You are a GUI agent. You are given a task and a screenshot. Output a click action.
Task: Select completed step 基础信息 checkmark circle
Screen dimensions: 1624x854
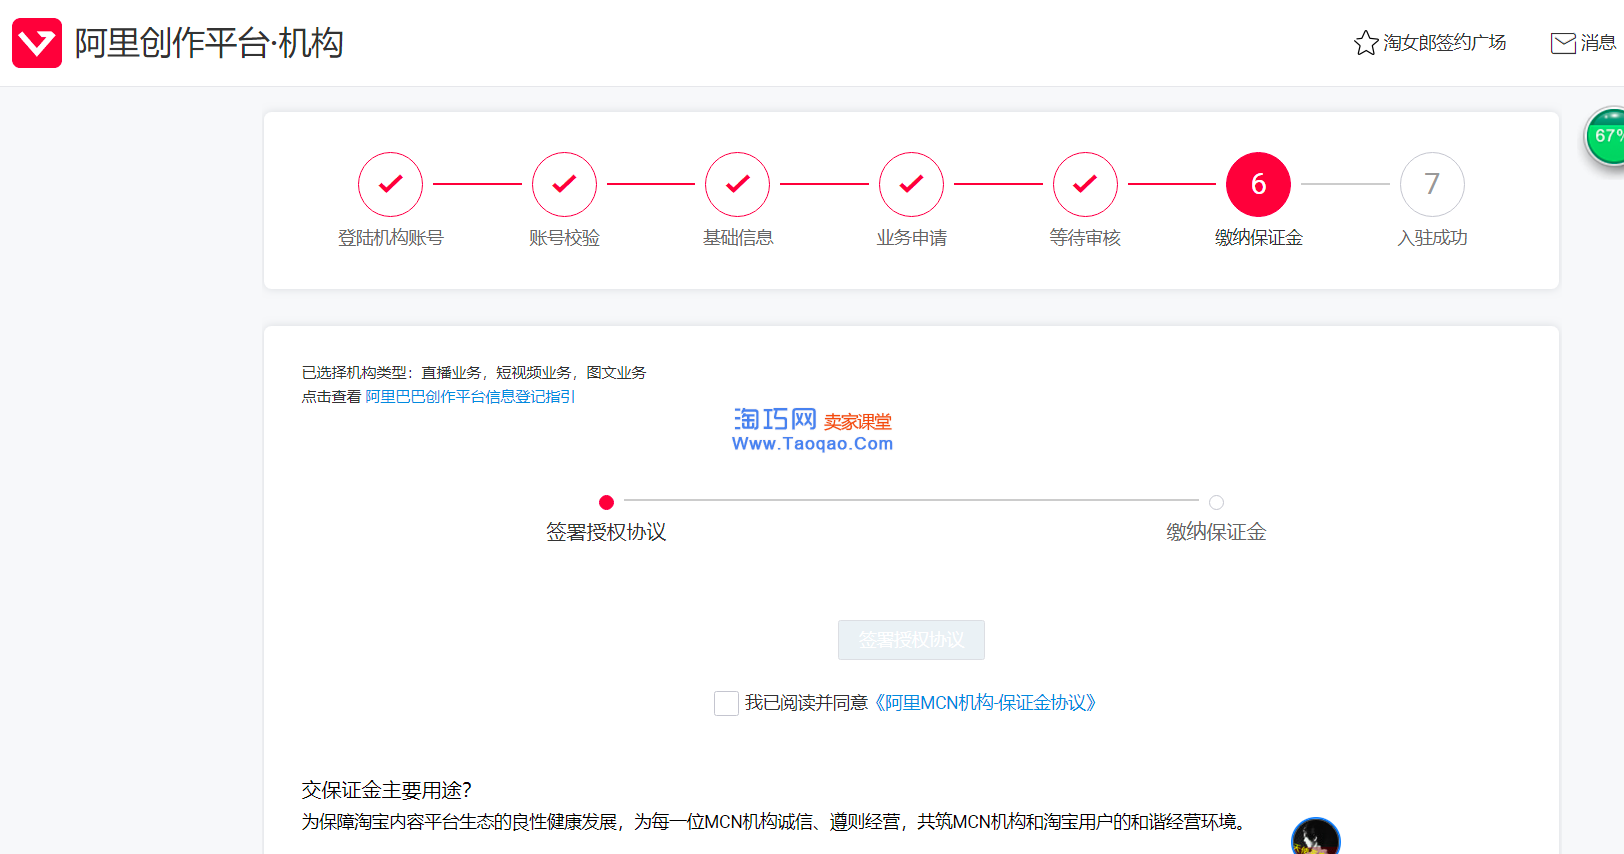(x=738, y=184)
